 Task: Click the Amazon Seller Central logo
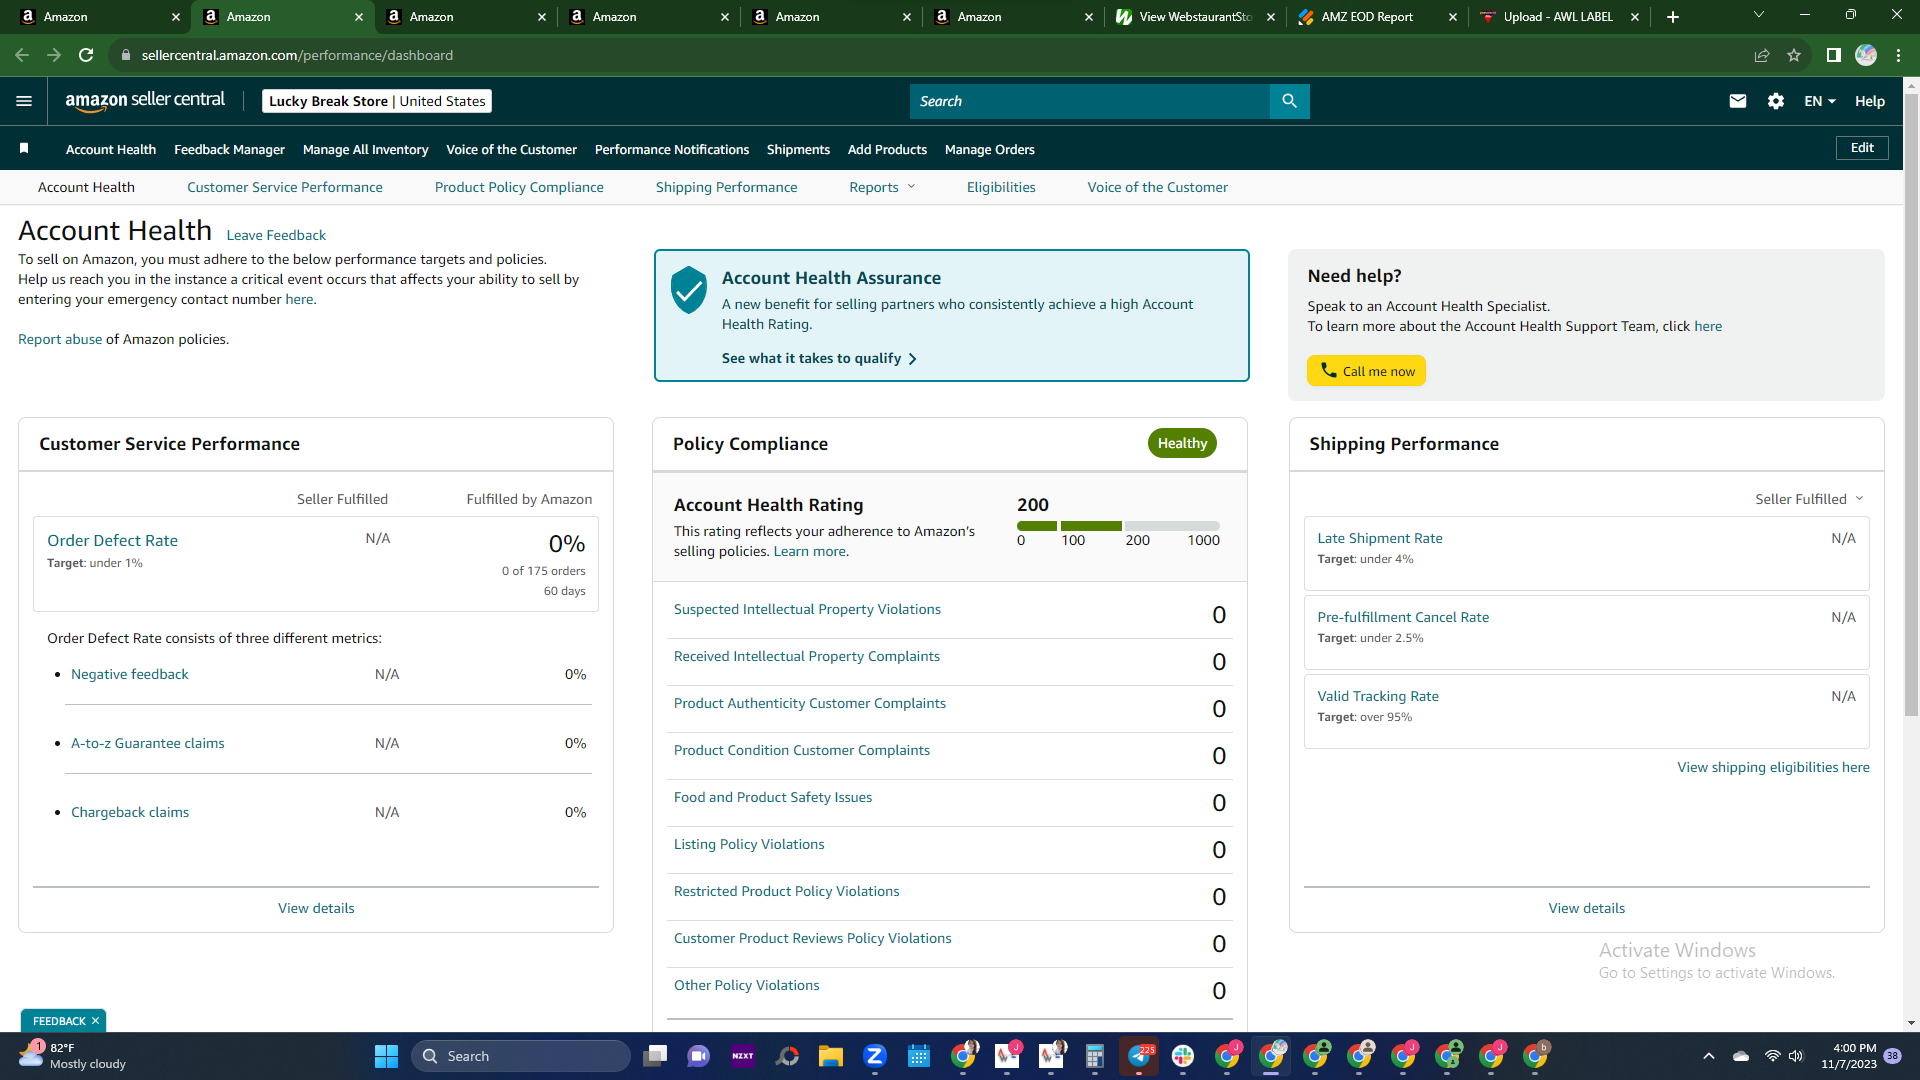coord(145,101)
